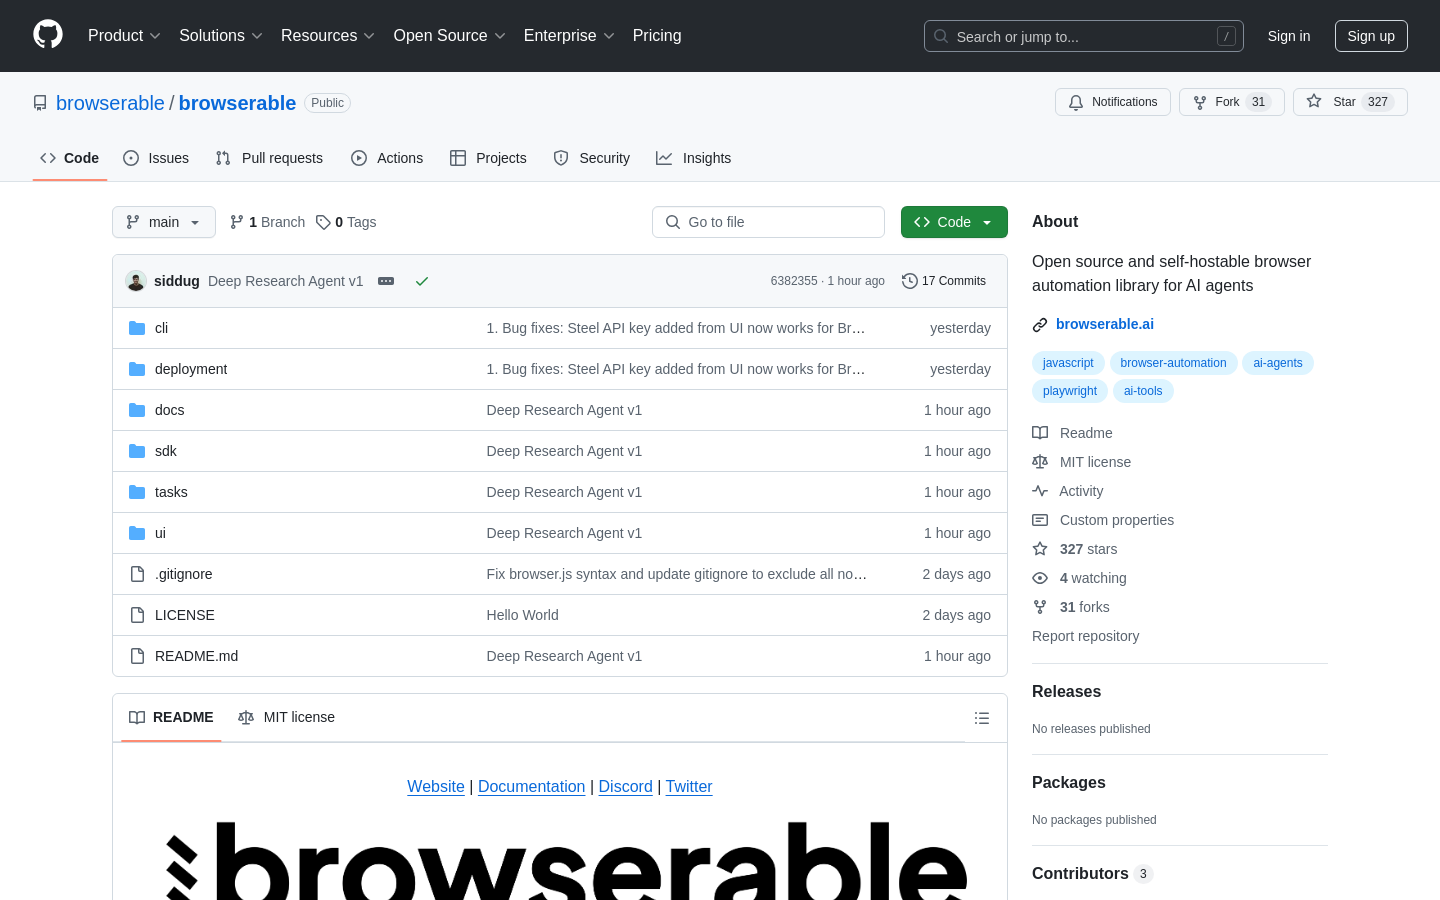Click the README.md file icon
Screen dimensions: 1440x900
pos(137,656)
